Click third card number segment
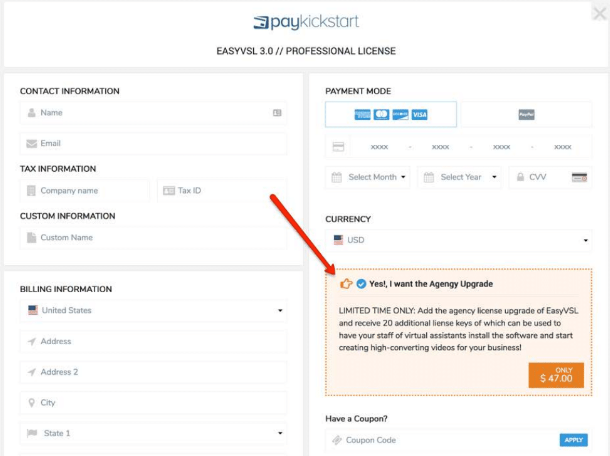This screenshot has height=456, width=610. tap(501, 147)
